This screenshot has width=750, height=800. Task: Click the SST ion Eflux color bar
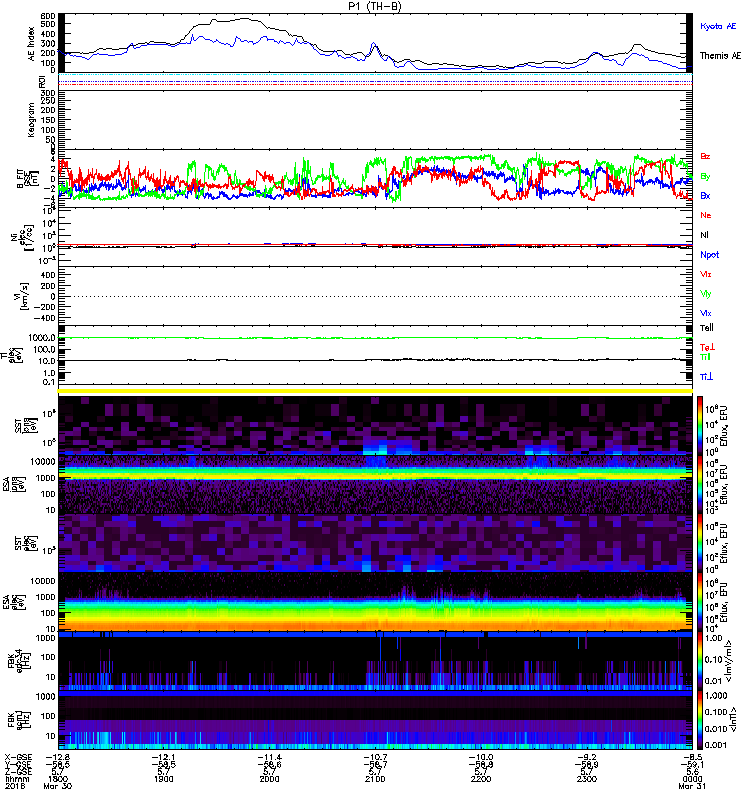point(700,425)
